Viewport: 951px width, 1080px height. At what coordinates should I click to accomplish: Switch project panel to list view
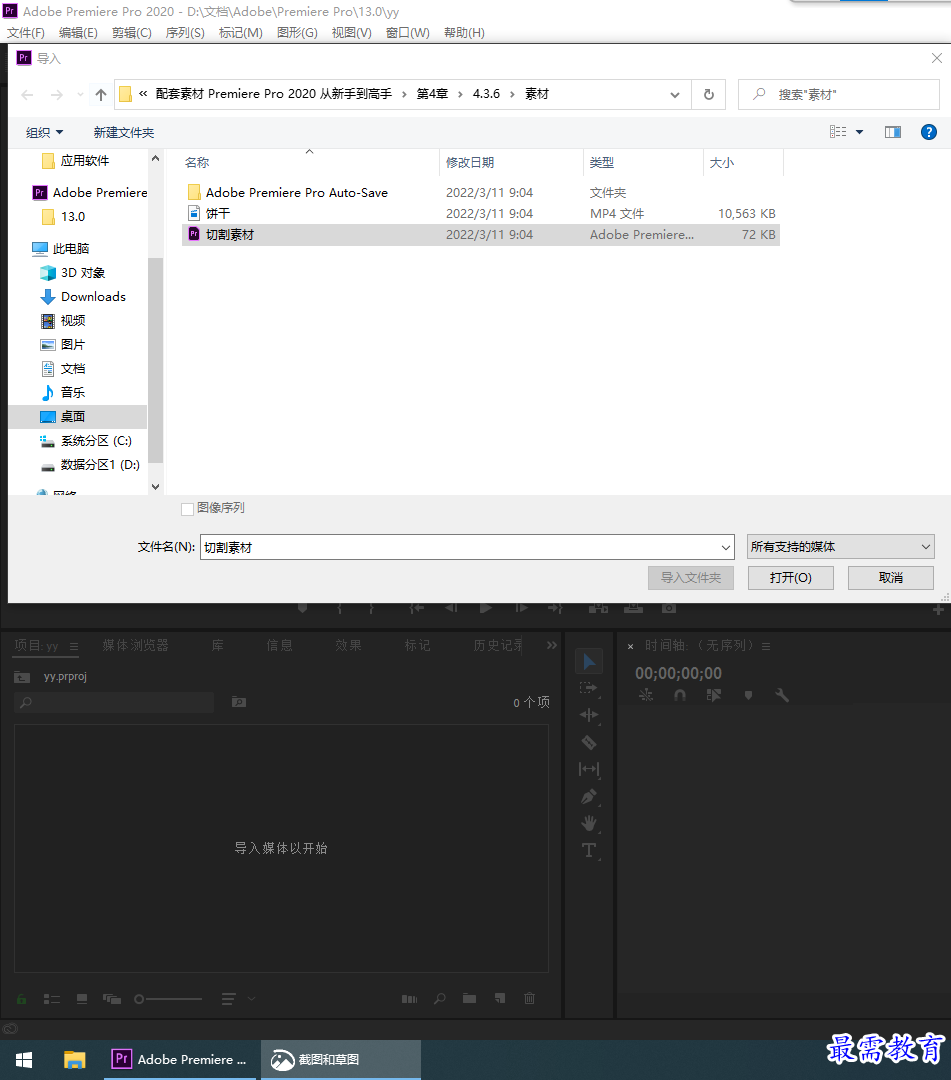52,999
